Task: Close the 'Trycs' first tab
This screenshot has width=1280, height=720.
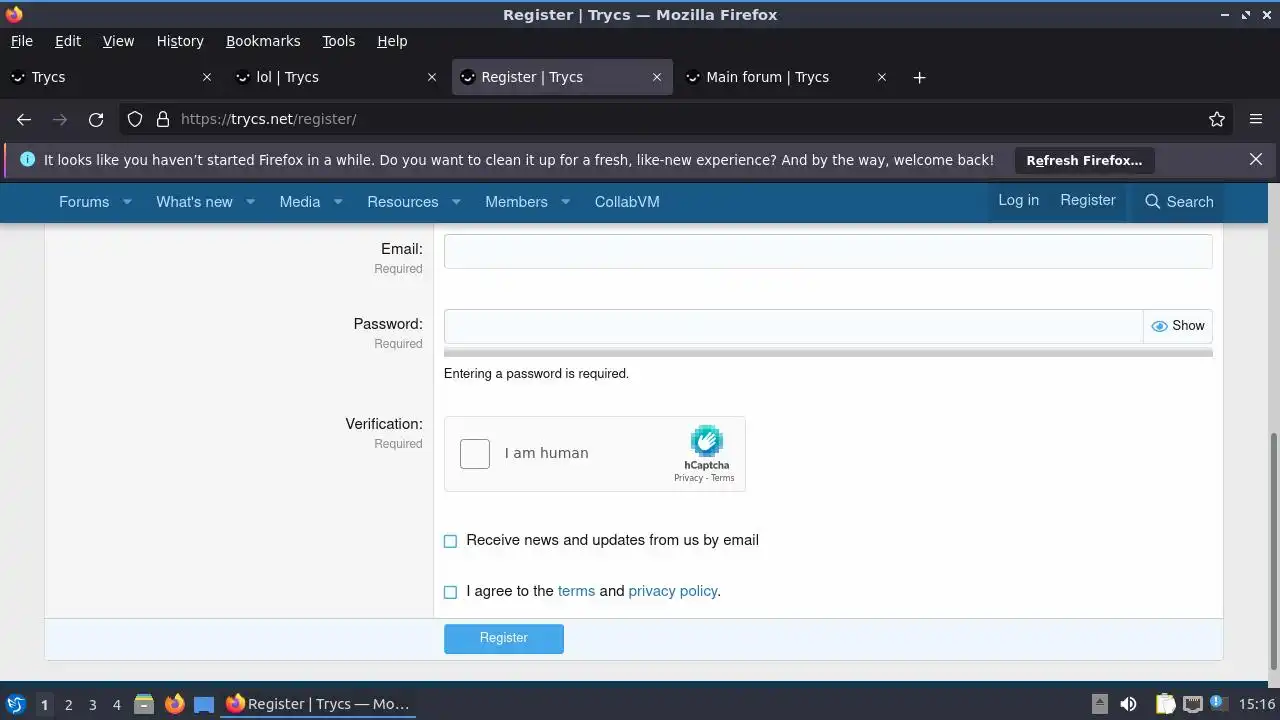Action: 207,77
